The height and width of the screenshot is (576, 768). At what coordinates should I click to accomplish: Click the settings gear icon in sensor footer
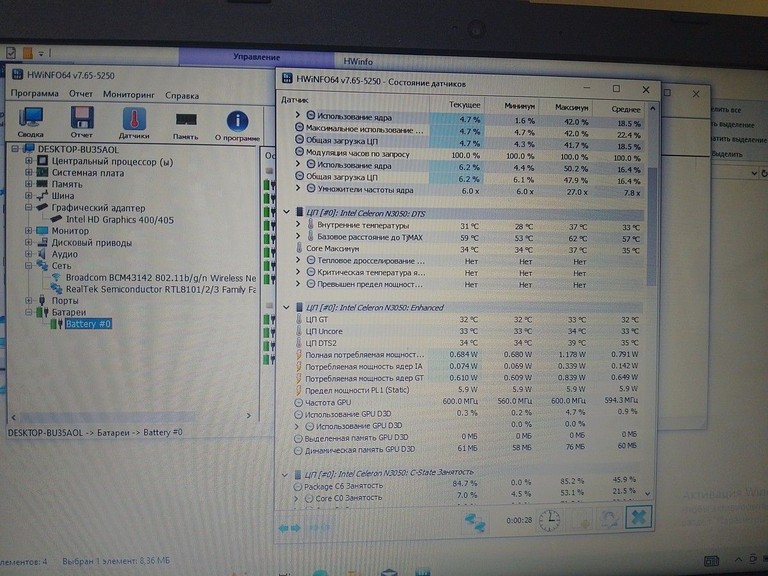click(610, 519)
